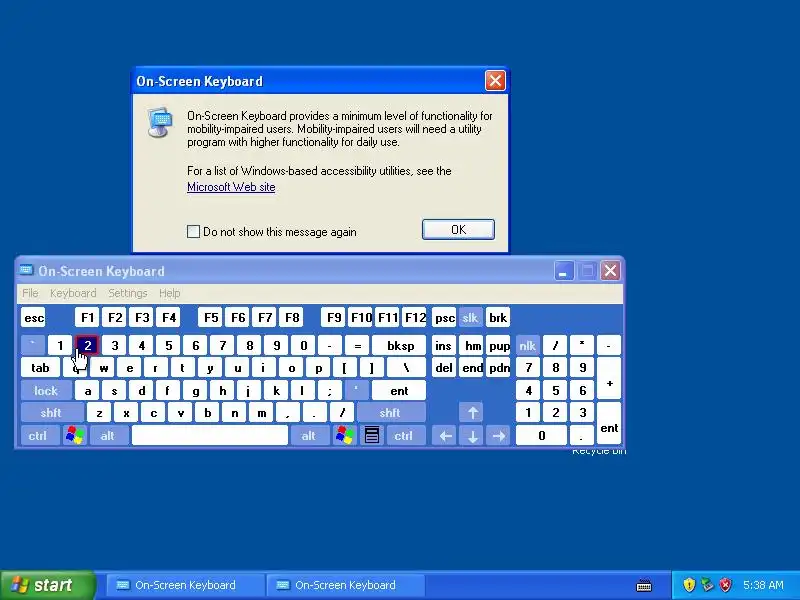Image resolution: width=800 pixels, height=600 pixels.
Task: Toggle the nlk num lock key
Action: (528, 345)
